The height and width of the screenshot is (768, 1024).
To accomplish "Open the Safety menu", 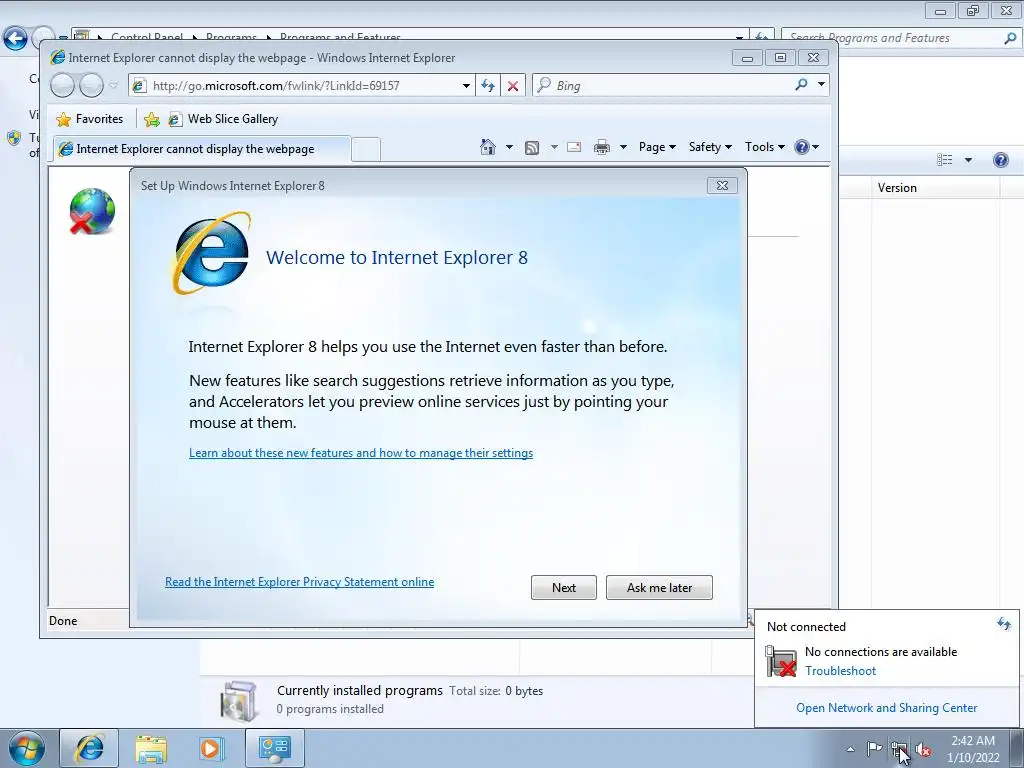I will click(x=711, y=147).
